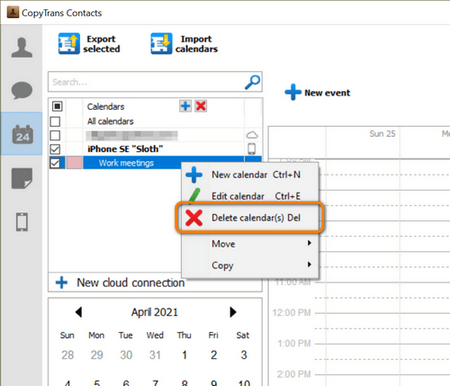Screen dimensions: 450x386
Task: Check the All calendars checkbox
Action: click(x=55, y=121)
